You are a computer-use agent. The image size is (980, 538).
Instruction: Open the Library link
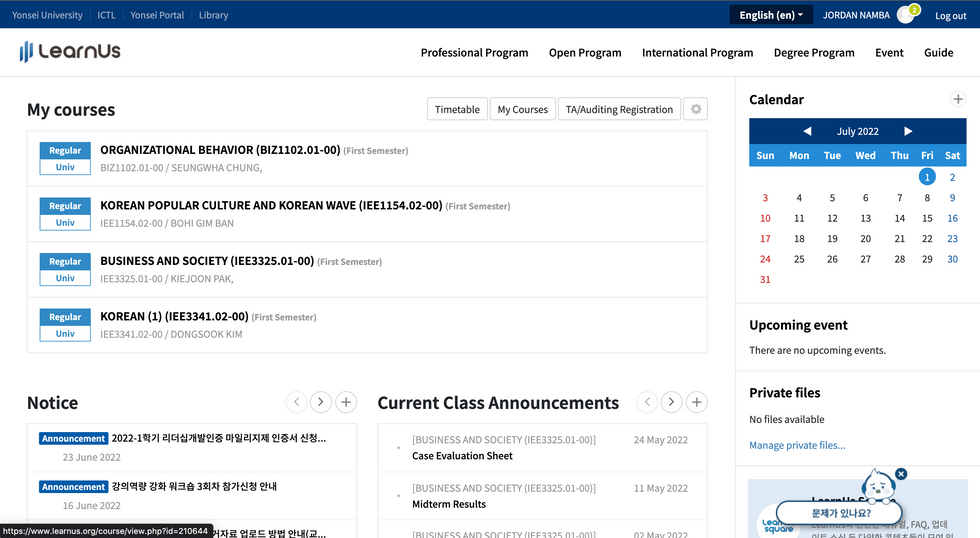[x=213, y=15]
